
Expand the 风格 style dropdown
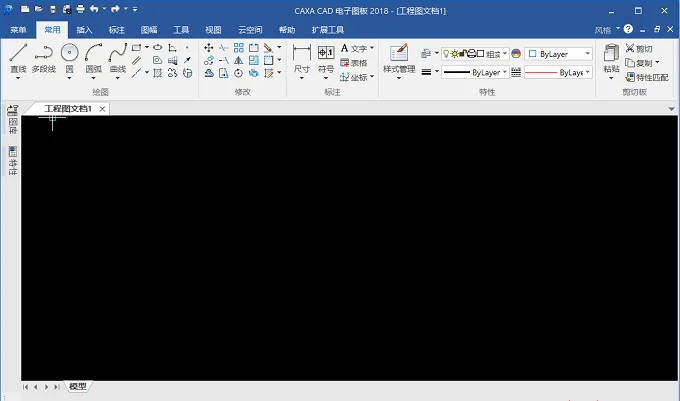coord(618,29)
